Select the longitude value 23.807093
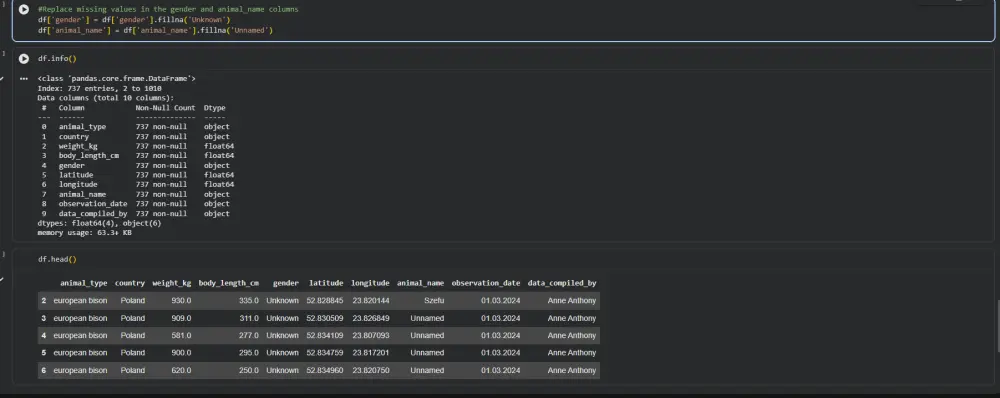 [x=371, y=335]
